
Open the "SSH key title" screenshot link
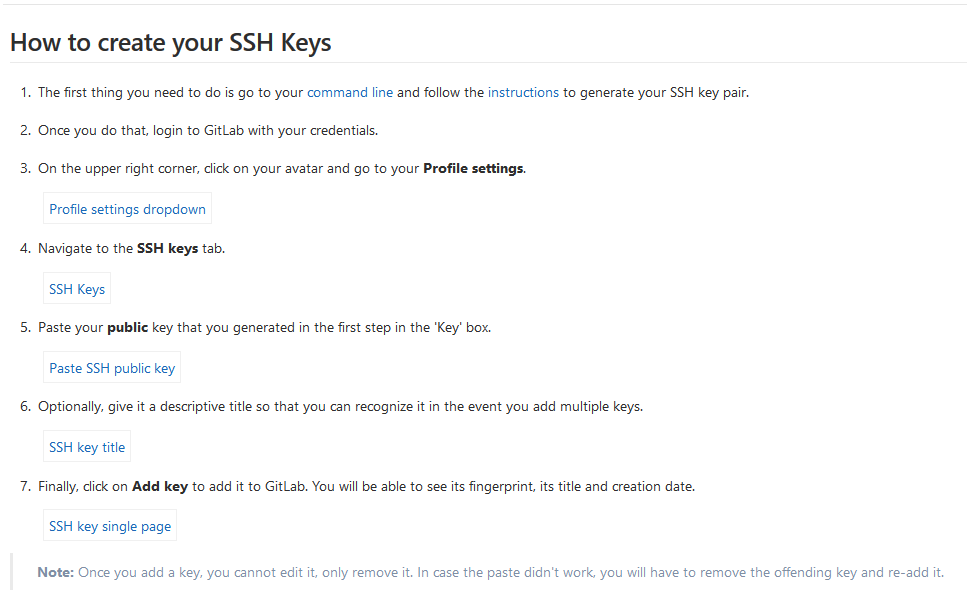86,446
